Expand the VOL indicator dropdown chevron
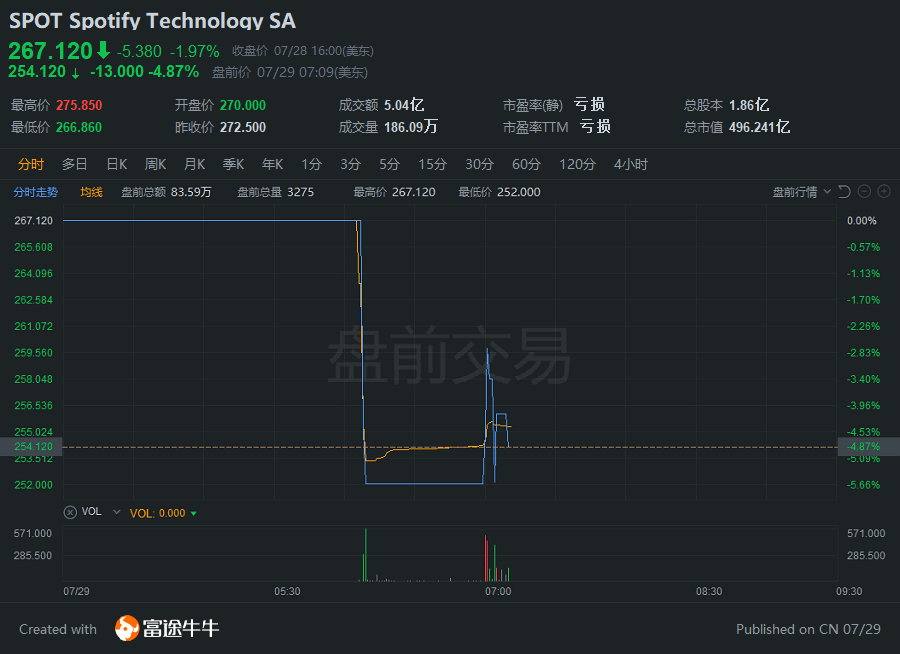Image resolution: width=900 pixels, height=654 pixels. pyautogui.click(x=117, y=512)
